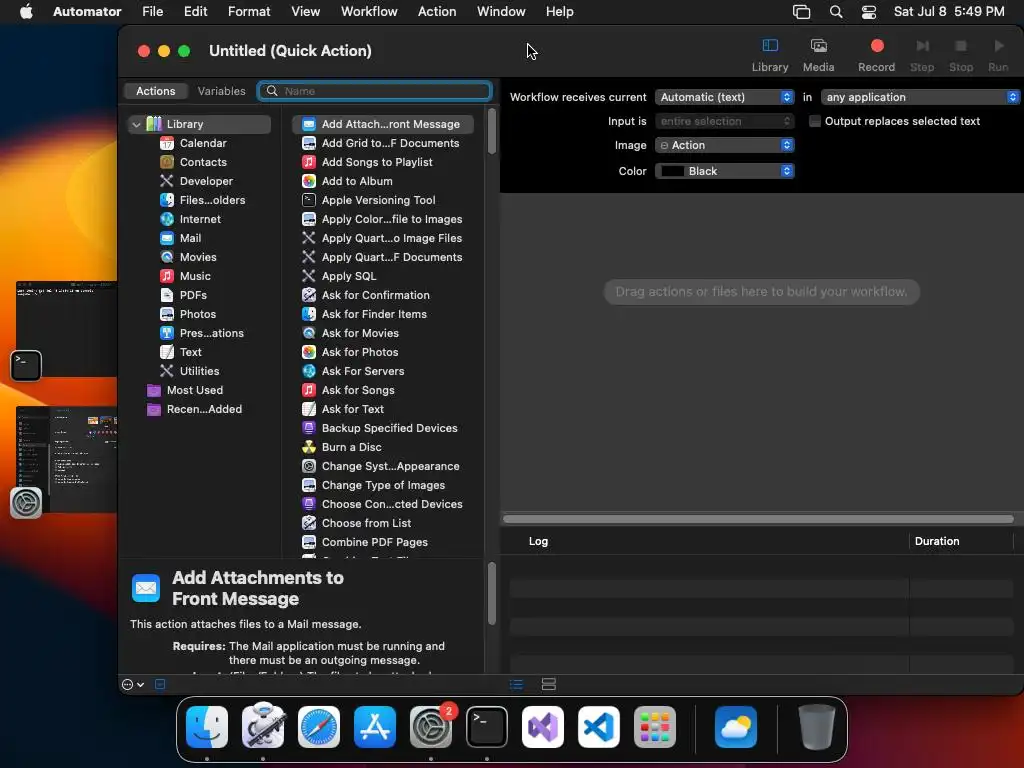
Task: Open the Media browser toolbar button
Action: click(x=818, y=55)
